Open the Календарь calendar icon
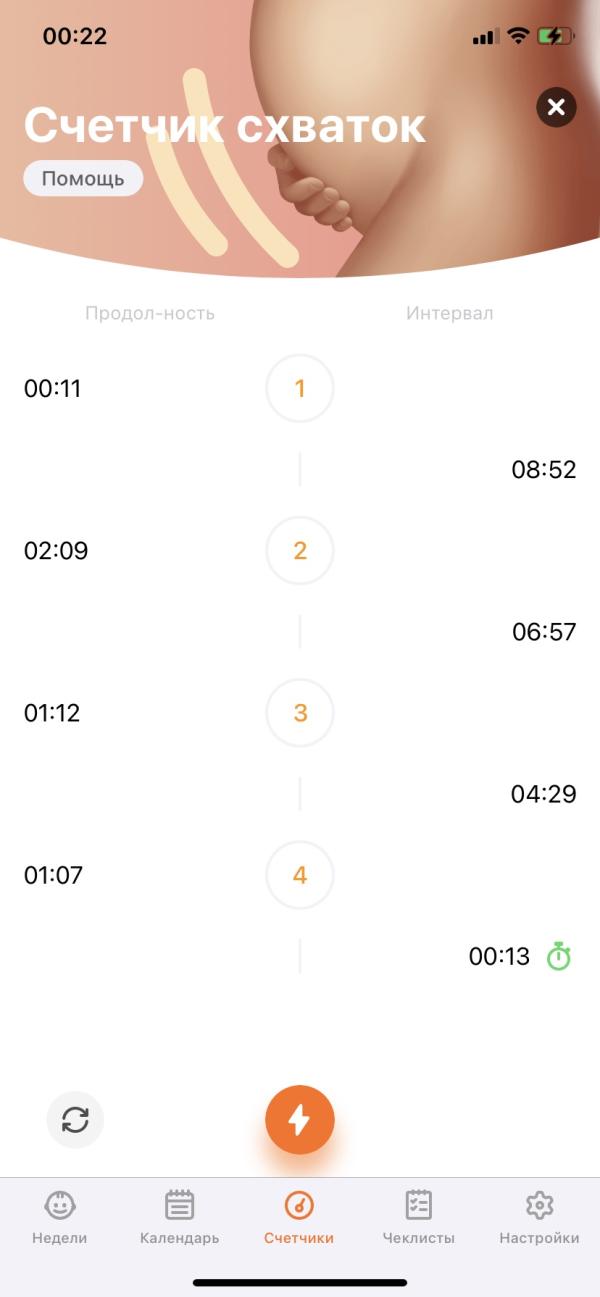This screenshot has width=600, height=1297. 180,1205
